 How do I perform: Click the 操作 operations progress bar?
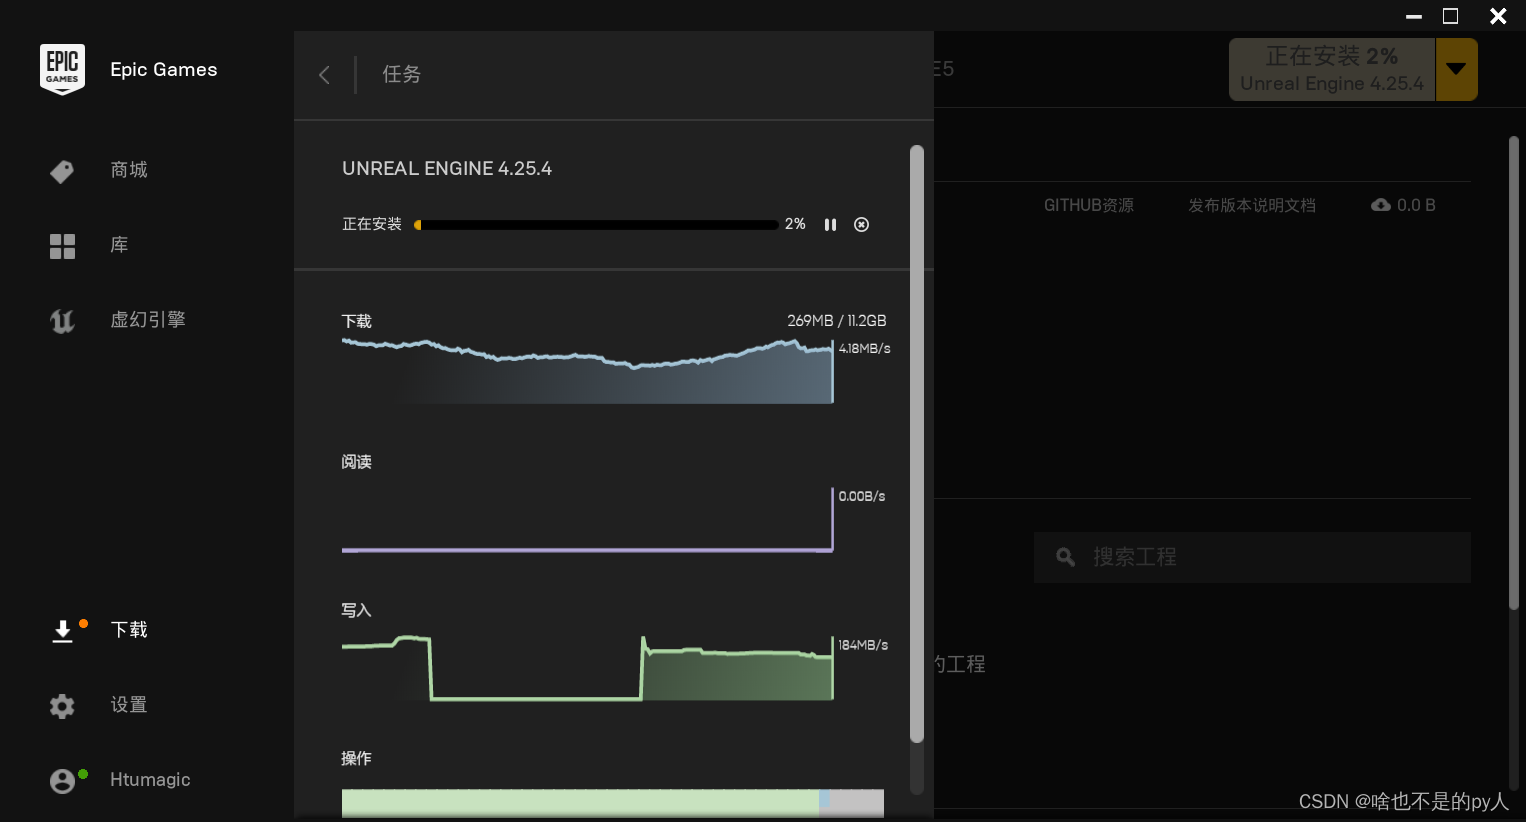[x=613, y=803]
